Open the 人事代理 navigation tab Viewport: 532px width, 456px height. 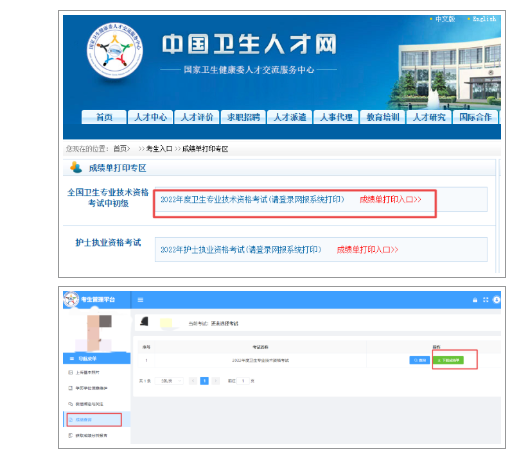(336, 117)
